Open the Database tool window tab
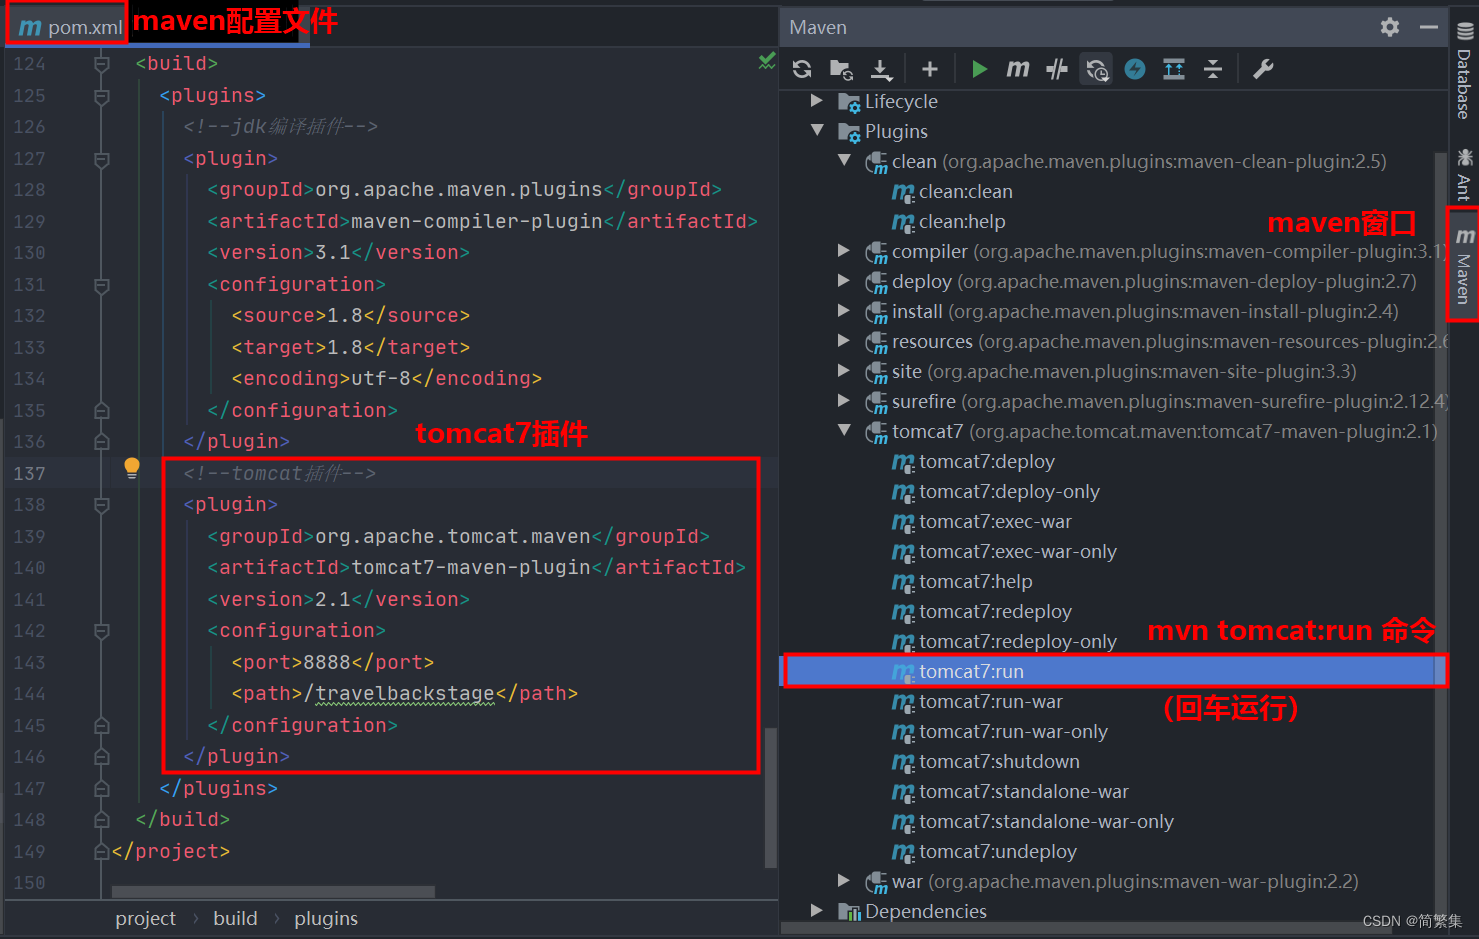This screenshot has width=1479, height=939. (x=1464, y=70)
